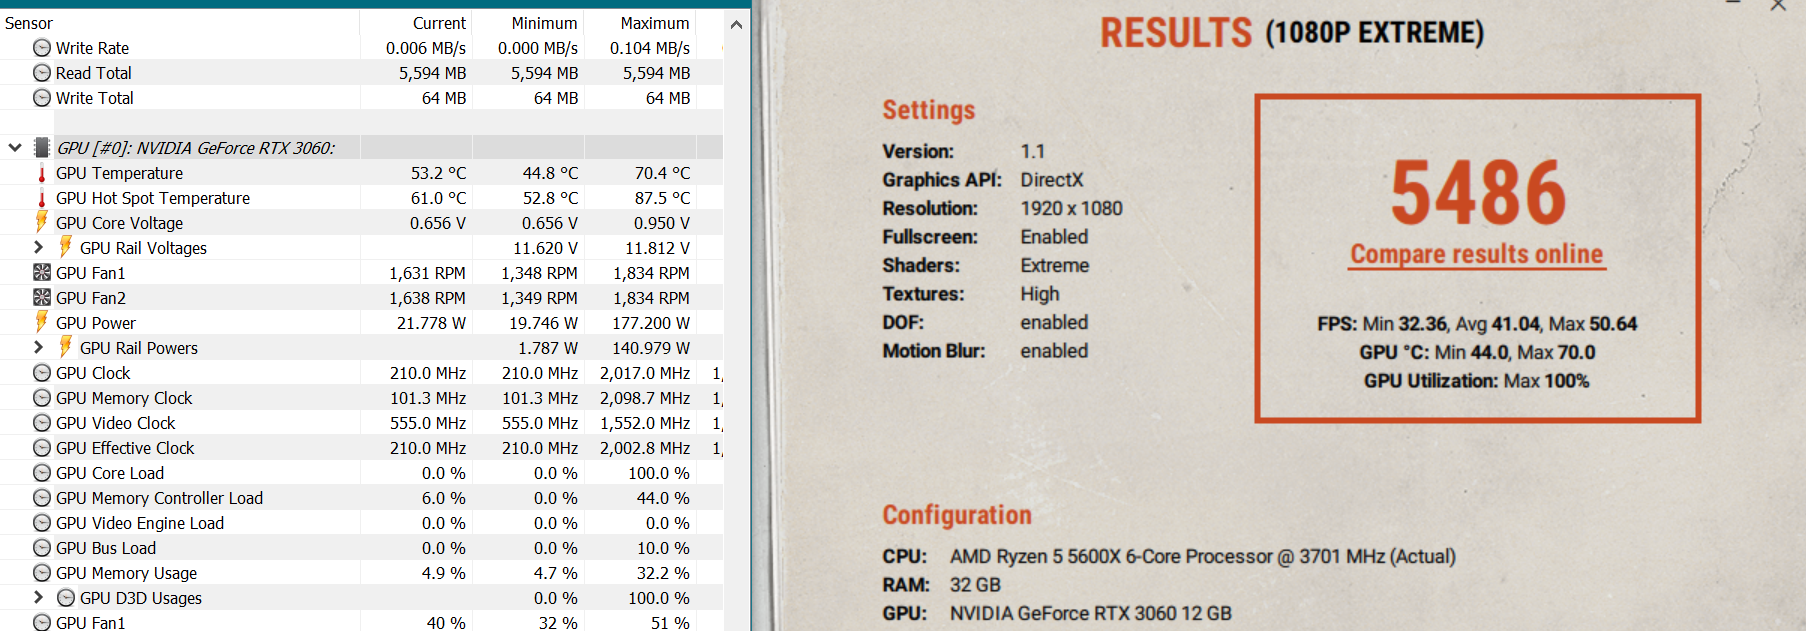The image size is (1806, 631).
Task: Click the Write Rate sensor clock icon
Action: tap(42, 48)
